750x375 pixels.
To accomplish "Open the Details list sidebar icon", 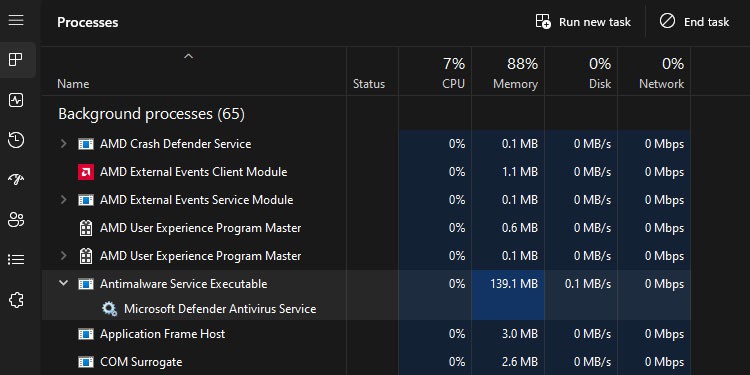I will pyautogui.click(x=16, y=260).
